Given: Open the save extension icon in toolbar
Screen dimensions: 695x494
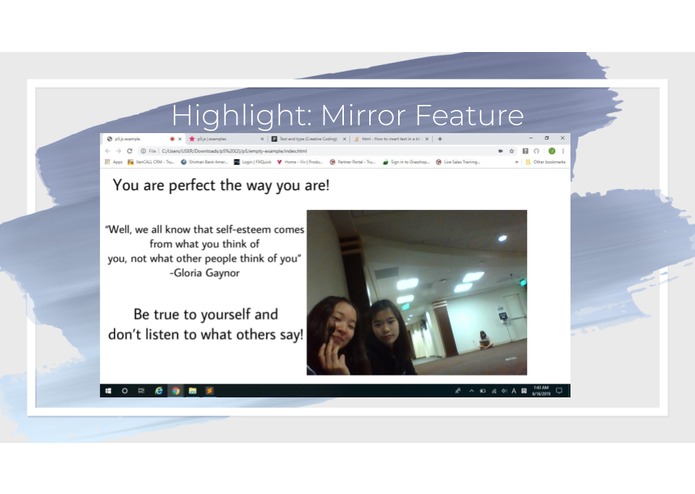Looking at the screenshot, I should tap(525, 151).
